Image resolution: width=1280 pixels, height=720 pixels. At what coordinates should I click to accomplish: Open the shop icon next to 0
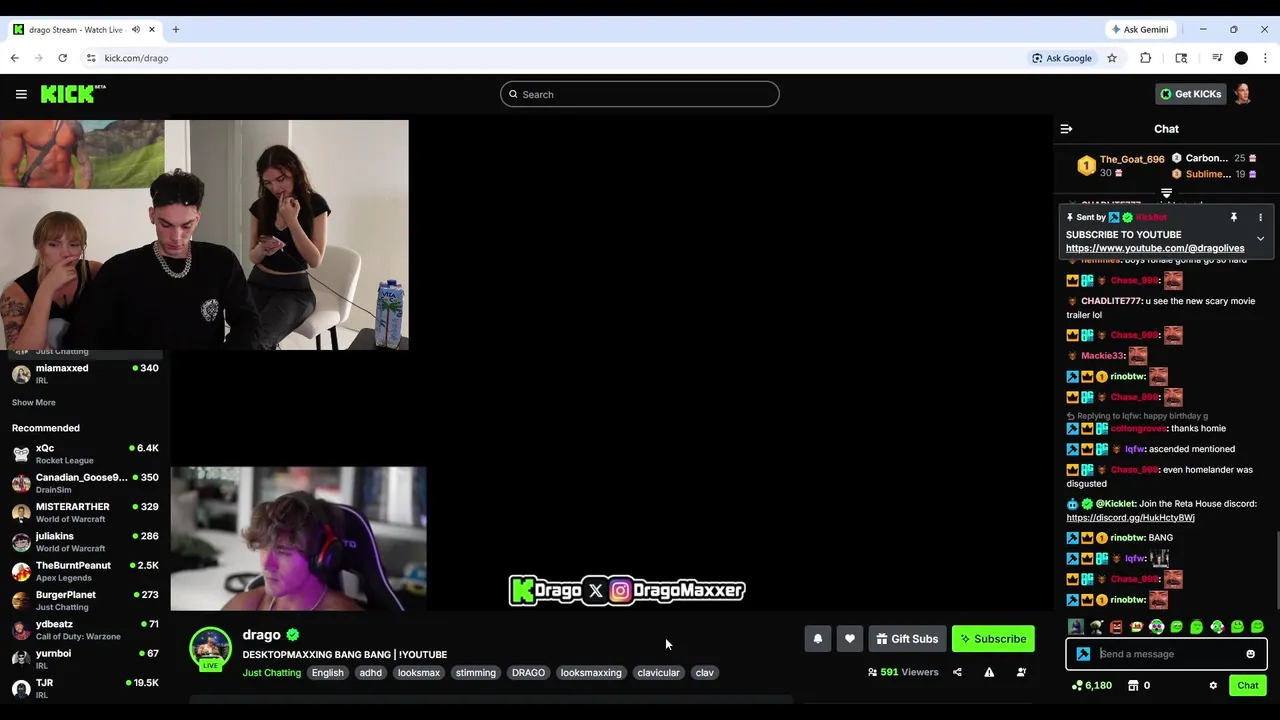pos(1133,686)
